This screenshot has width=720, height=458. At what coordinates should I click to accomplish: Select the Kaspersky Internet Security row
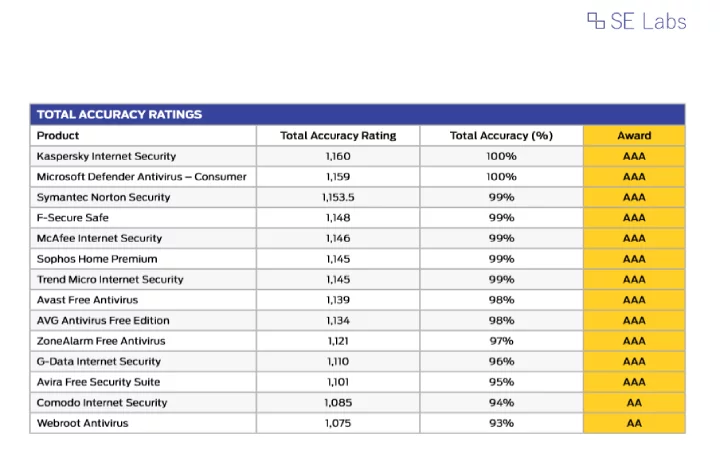pos(358,156)
